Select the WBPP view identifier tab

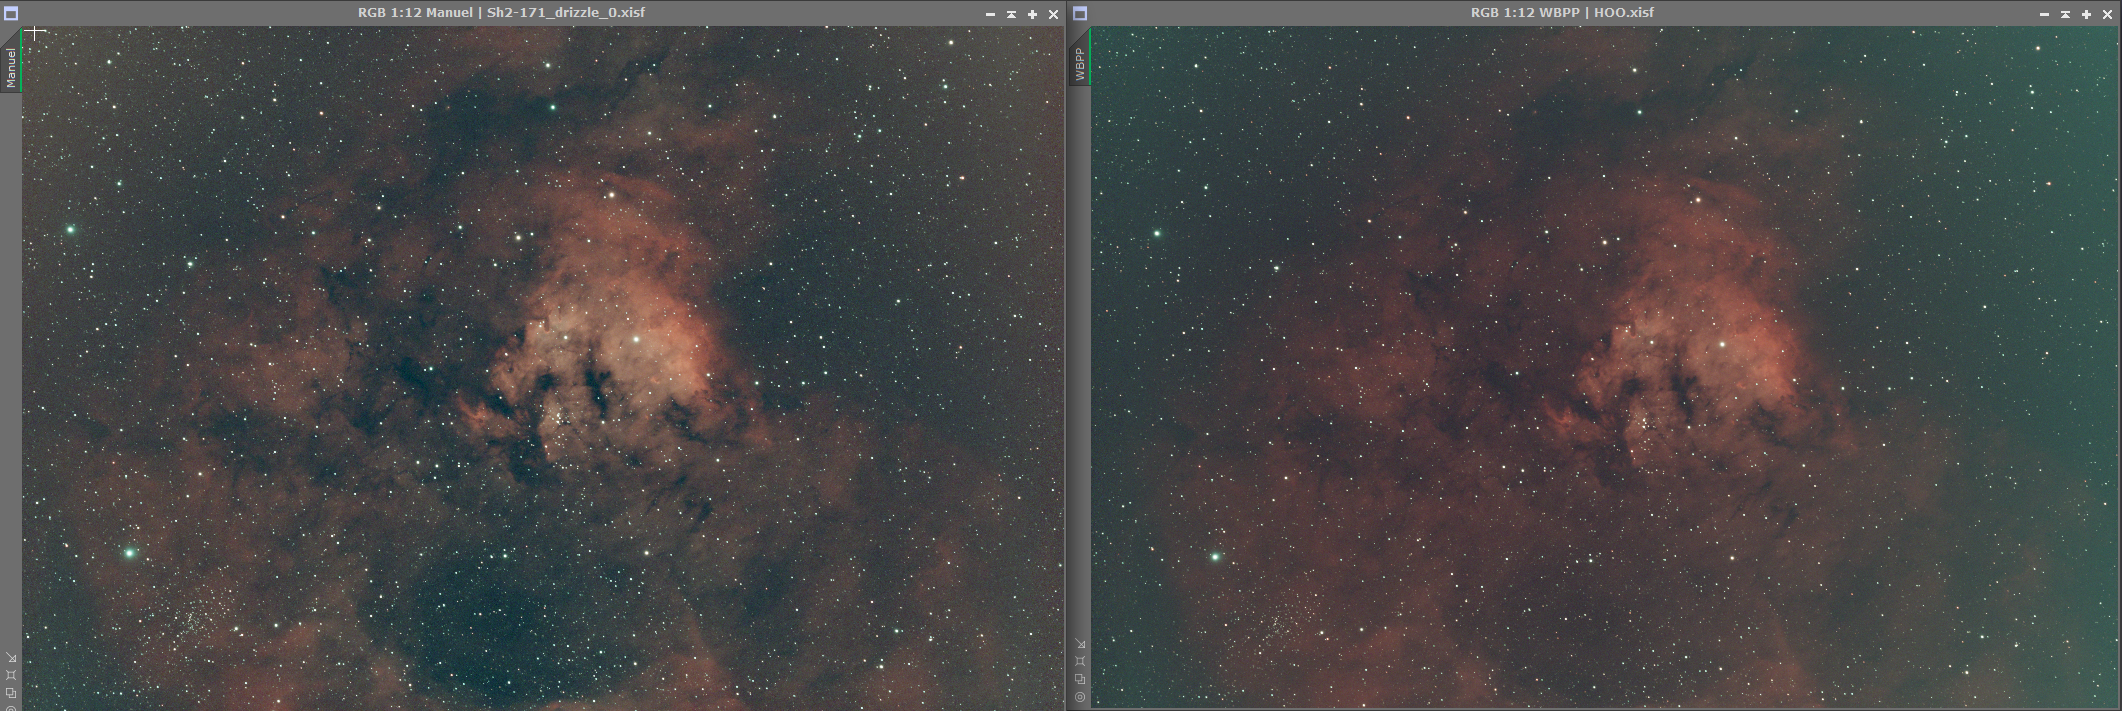pos(1080,64)
